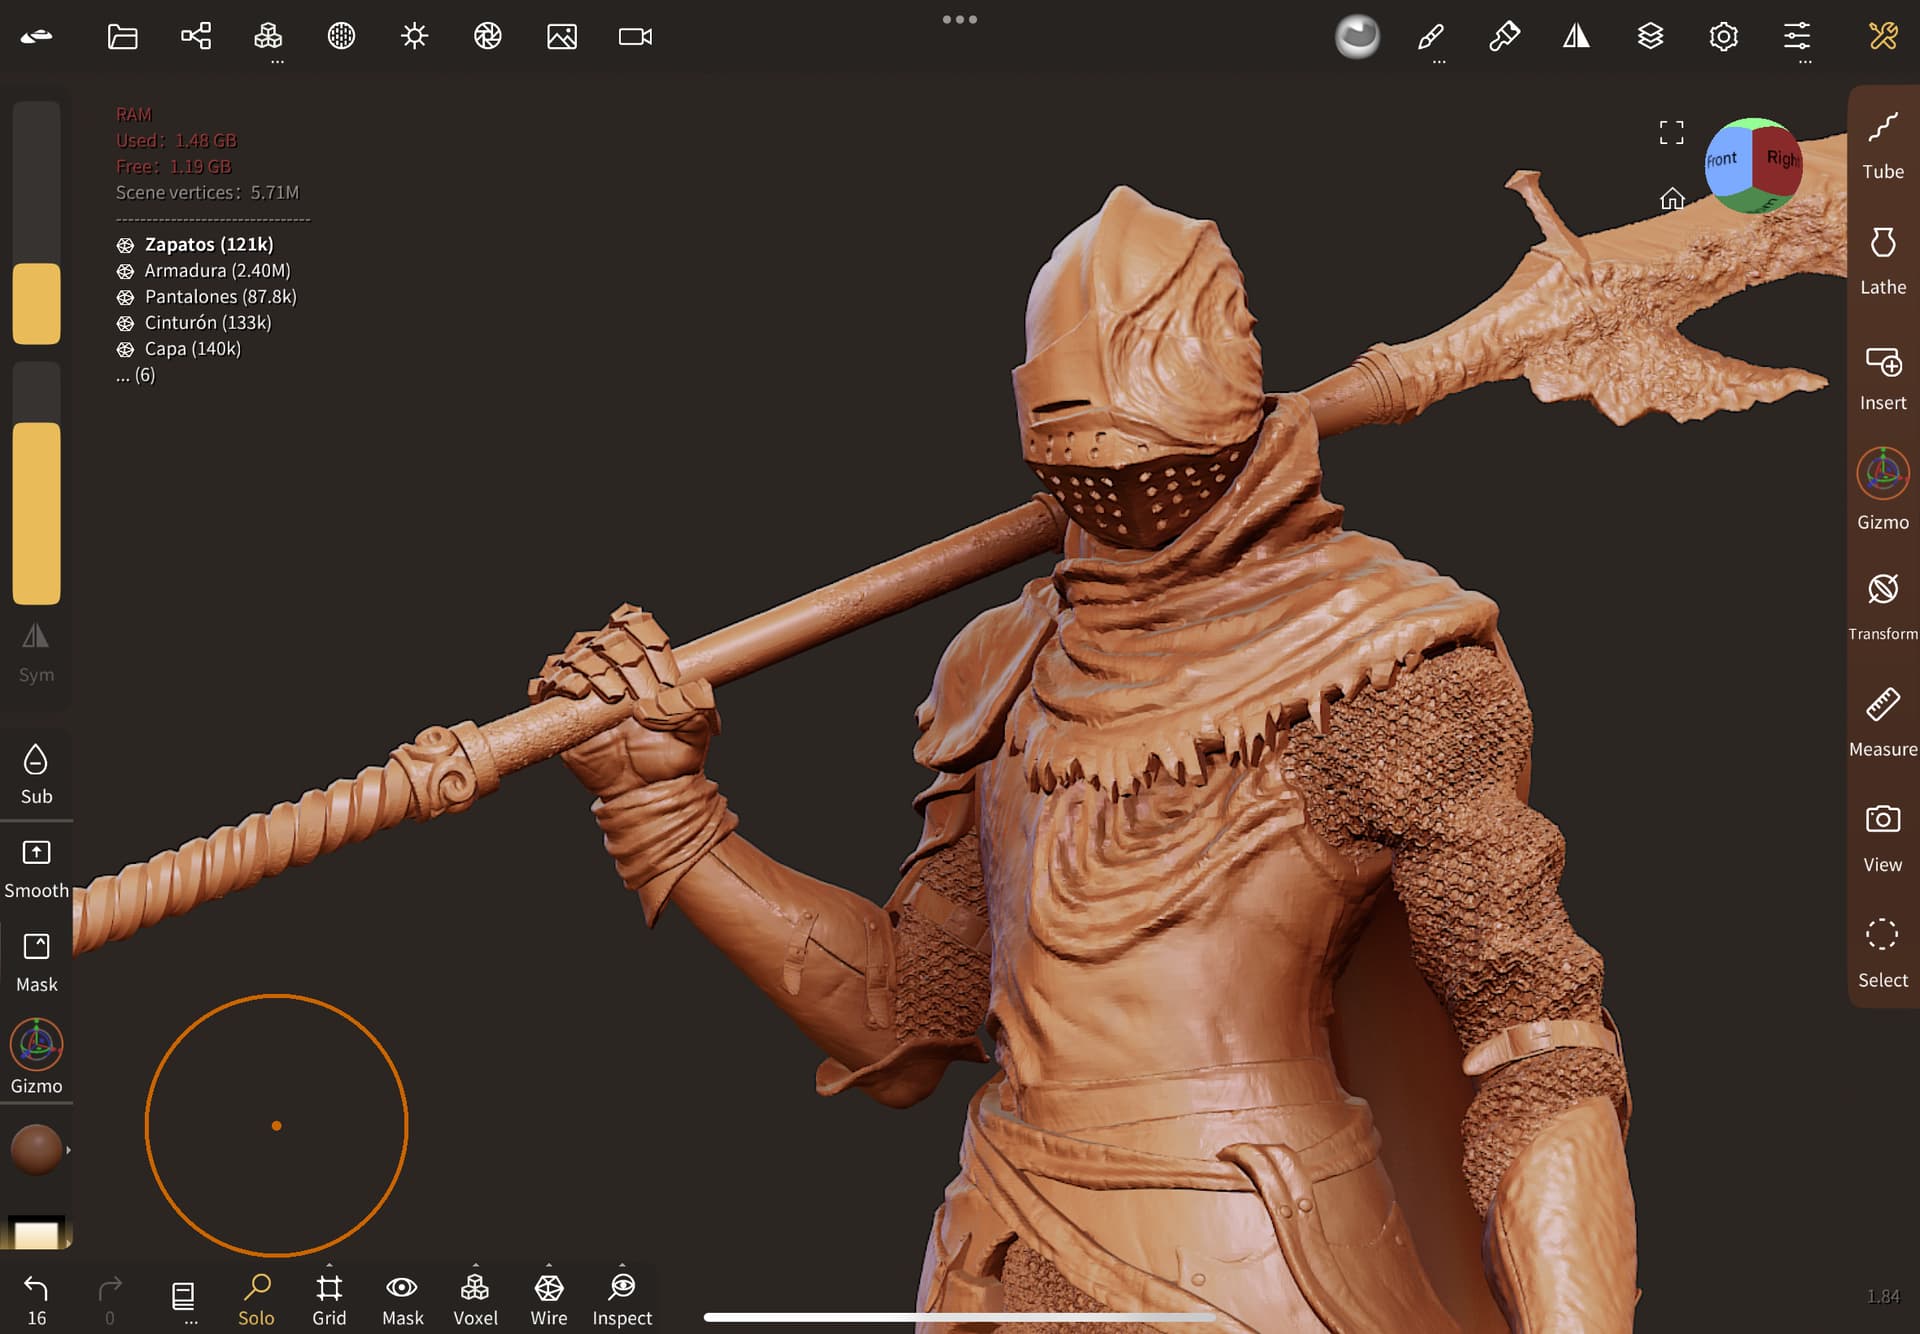Open the scene hierarchy icon
This screenshot has height=1334, width=1920.
pos(196,37)
